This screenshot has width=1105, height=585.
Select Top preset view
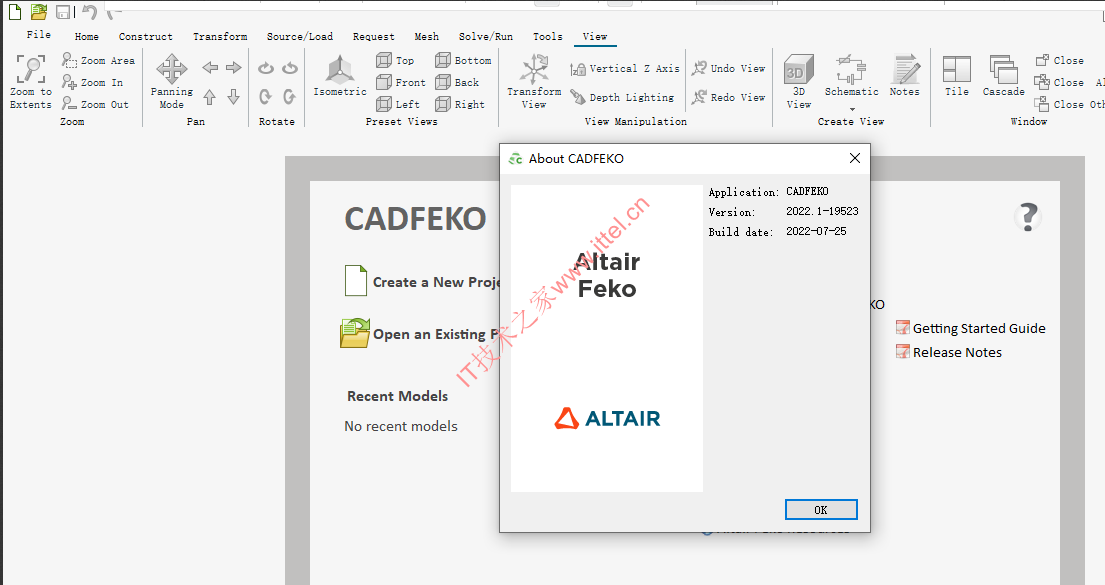click(395, 61)
